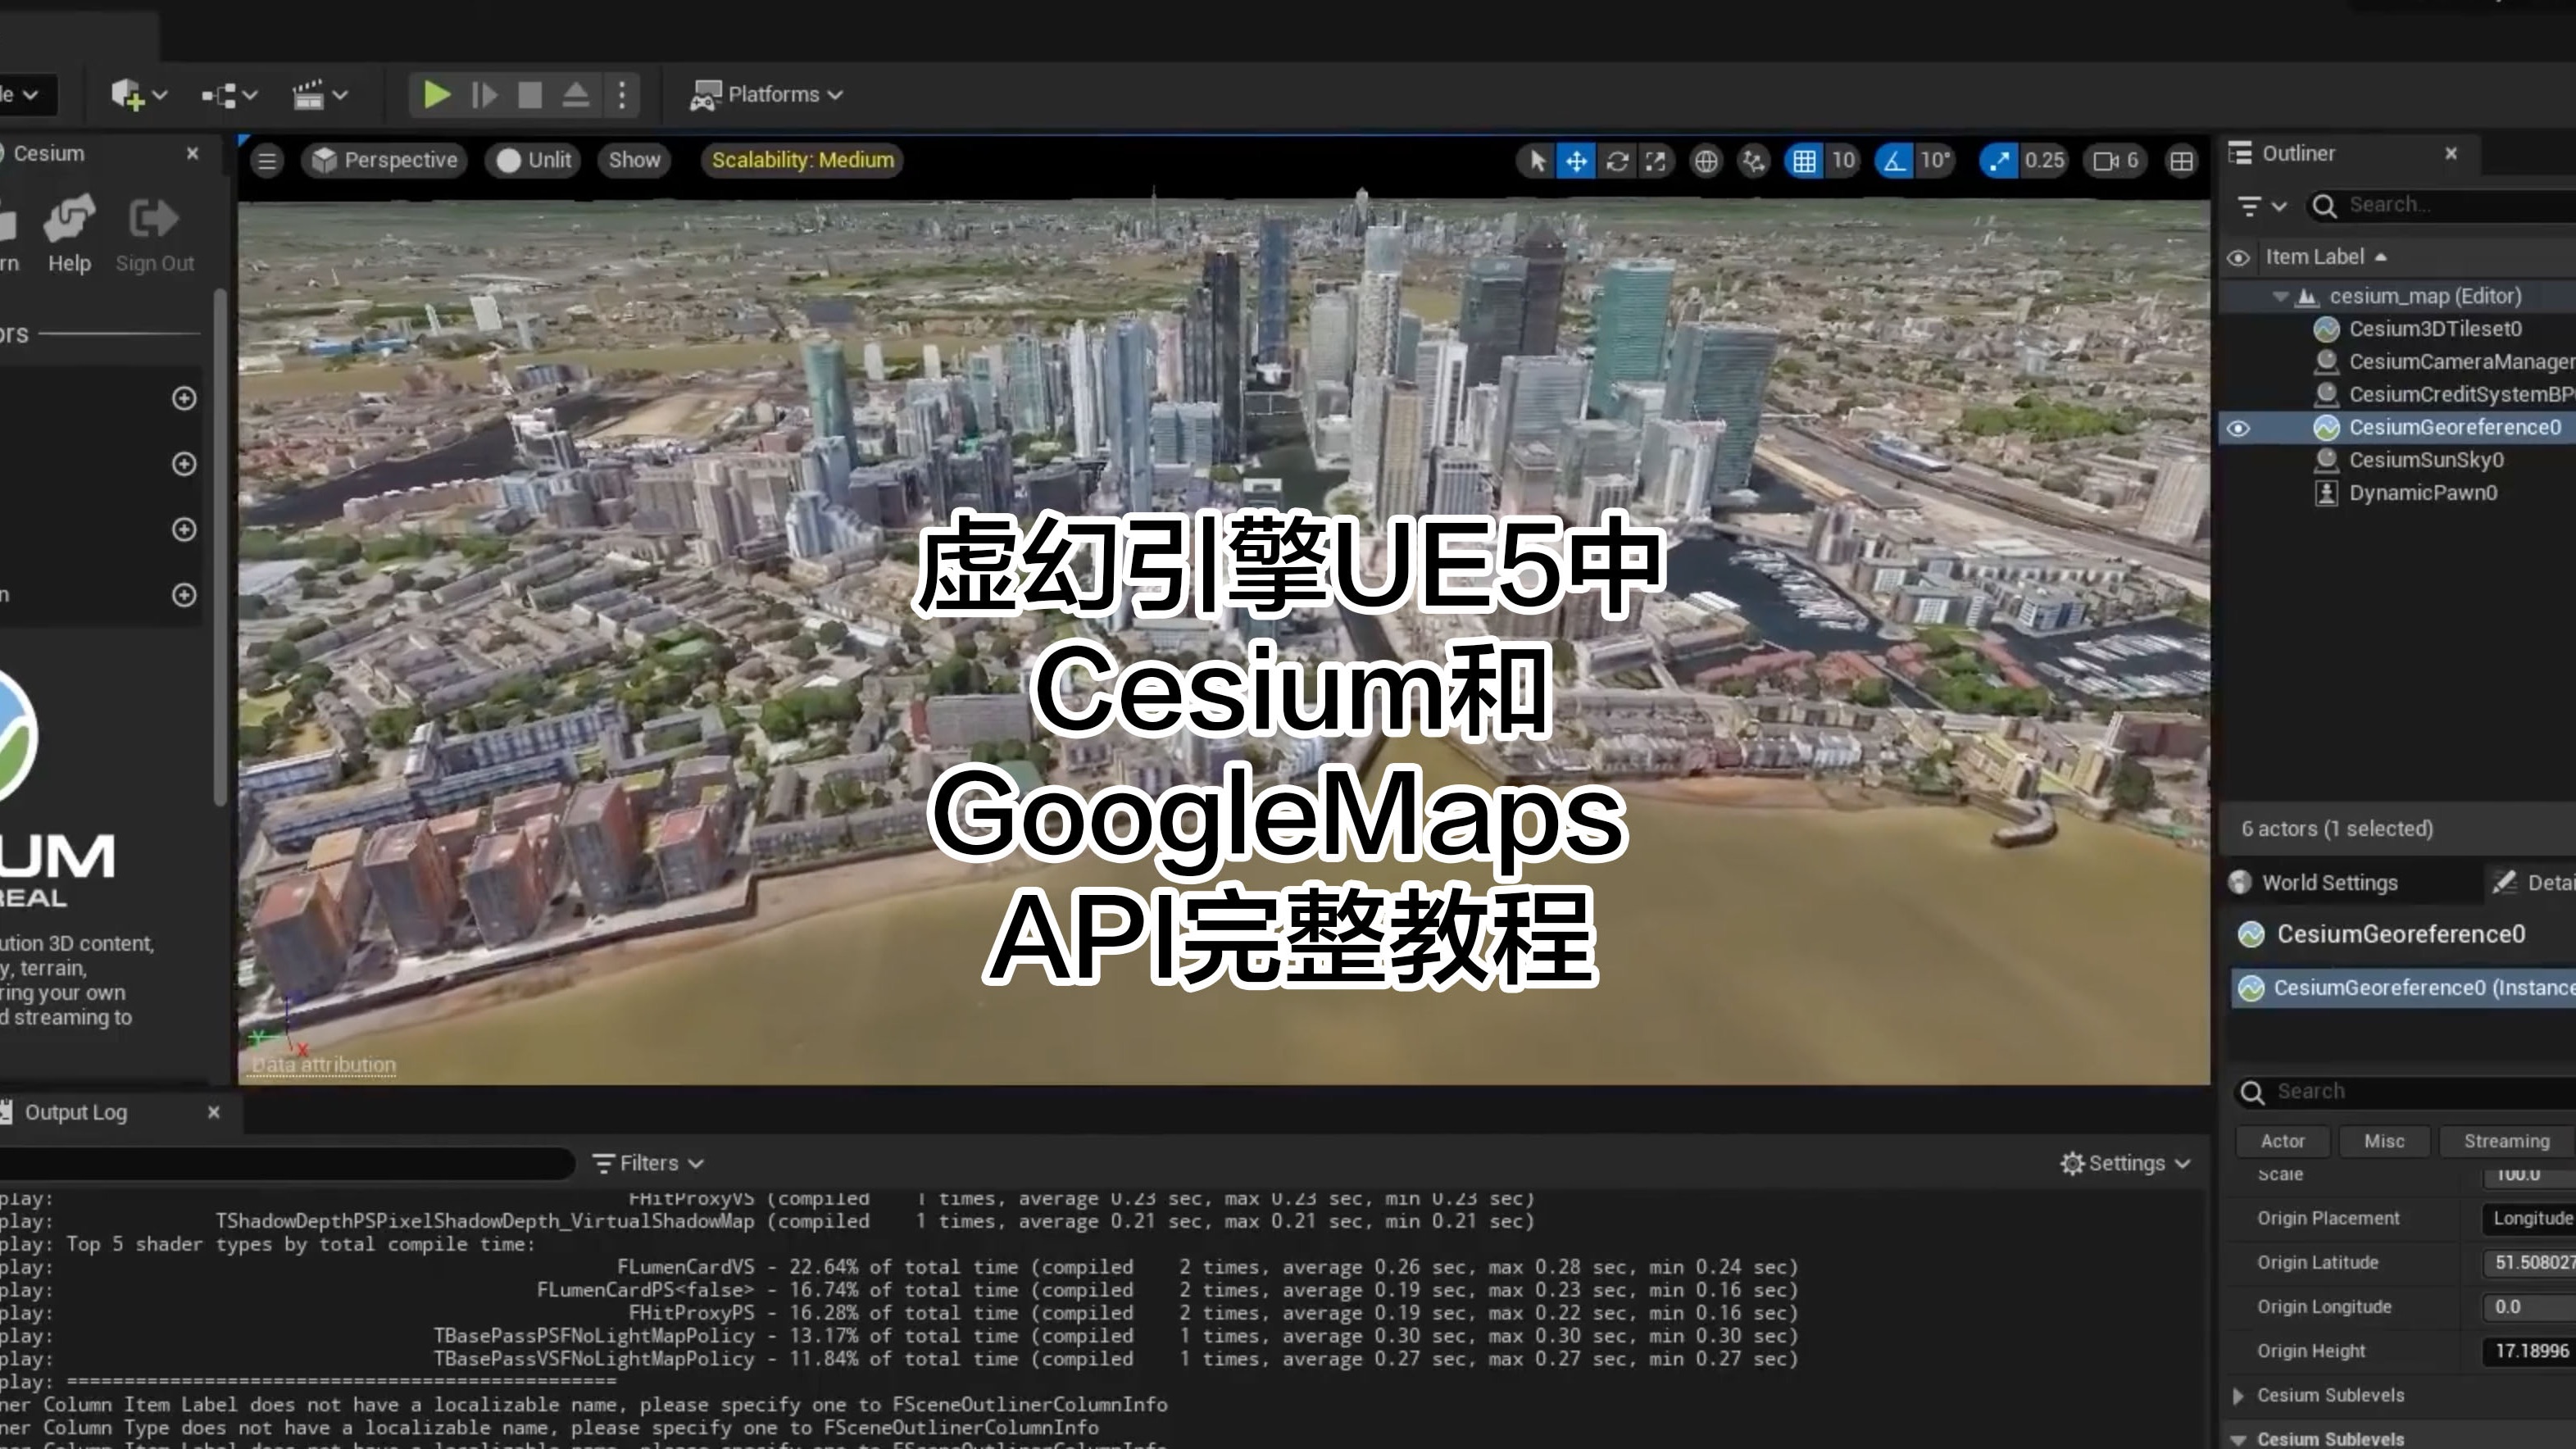Screen dimensions: 2576x1449
Task: Select the Rotate tool in viewport
Action: pos(1617,161)
